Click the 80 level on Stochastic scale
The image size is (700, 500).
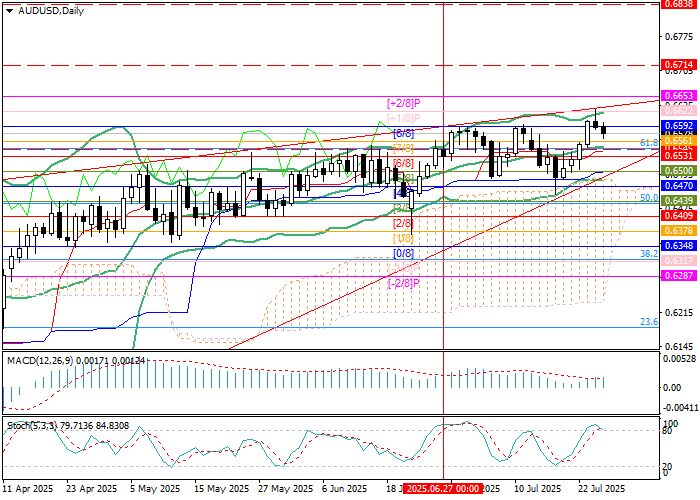(667, 431)
